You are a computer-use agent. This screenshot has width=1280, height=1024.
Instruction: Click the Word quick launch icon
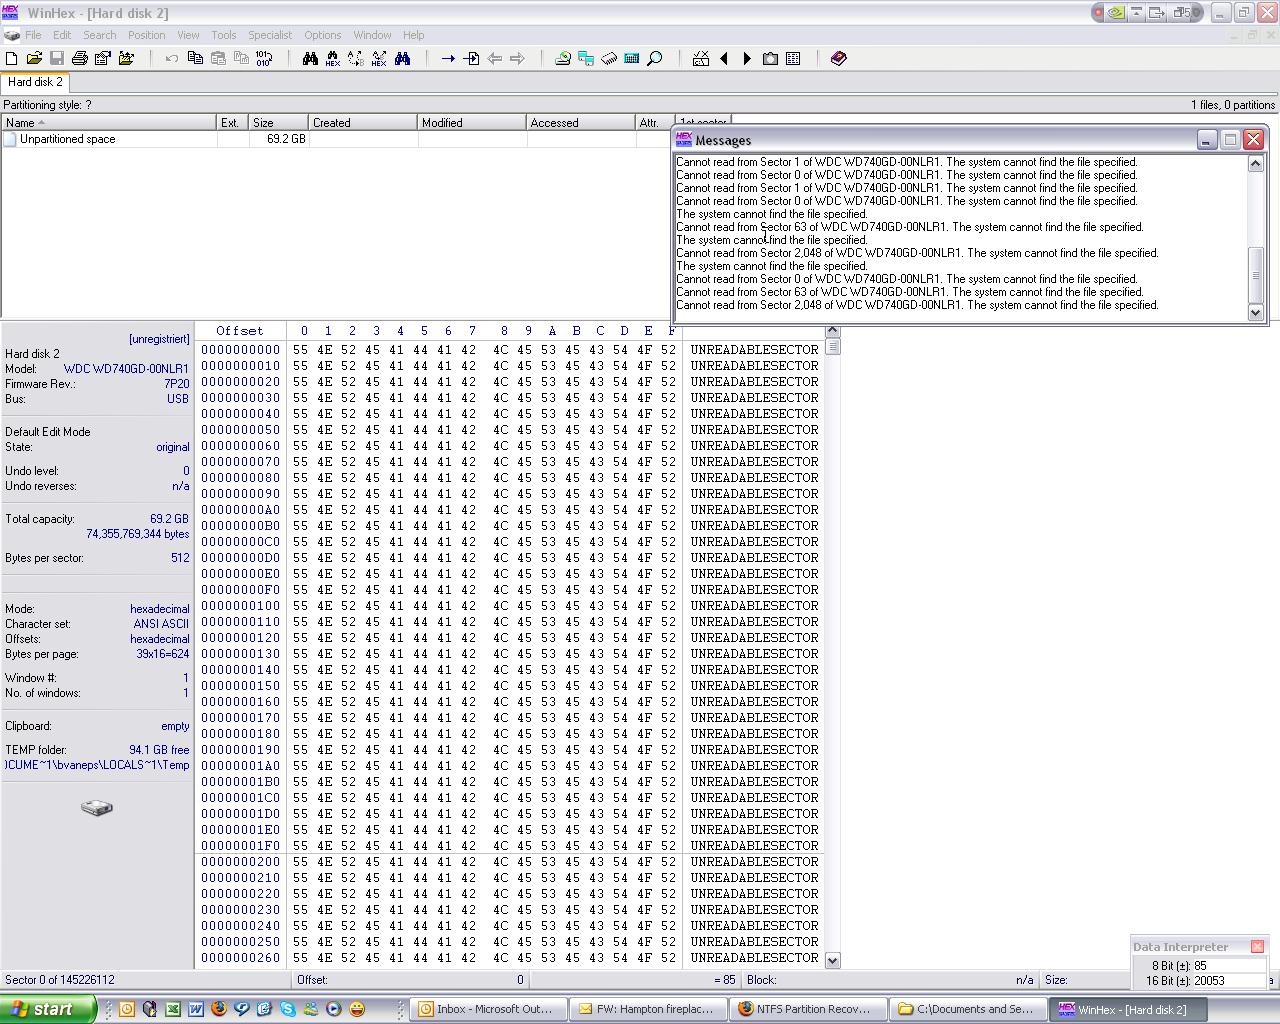tap(195, 1009)
